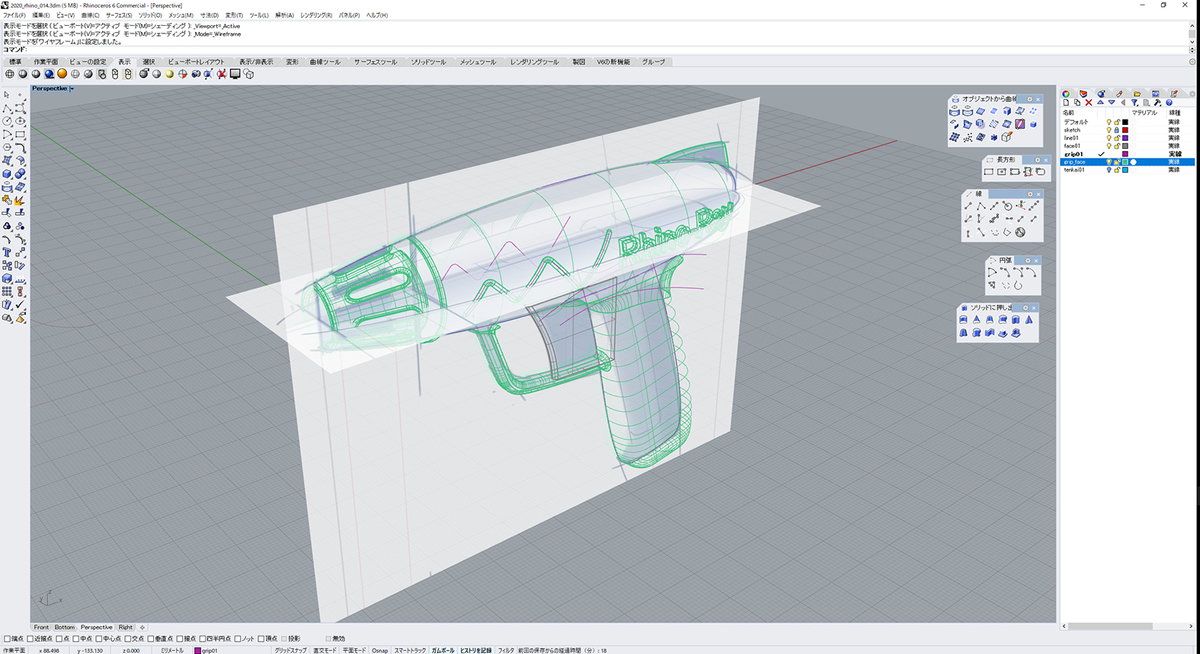This screenshot has height=654, width=1200.
Task: Open the folder tab icon in right panel
Action: click(1137, 94)
